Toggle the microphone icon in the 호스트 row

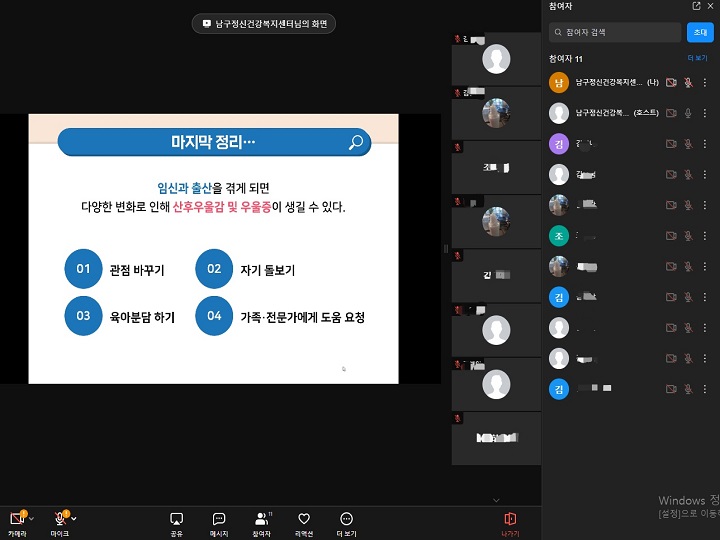coord(688,114)
